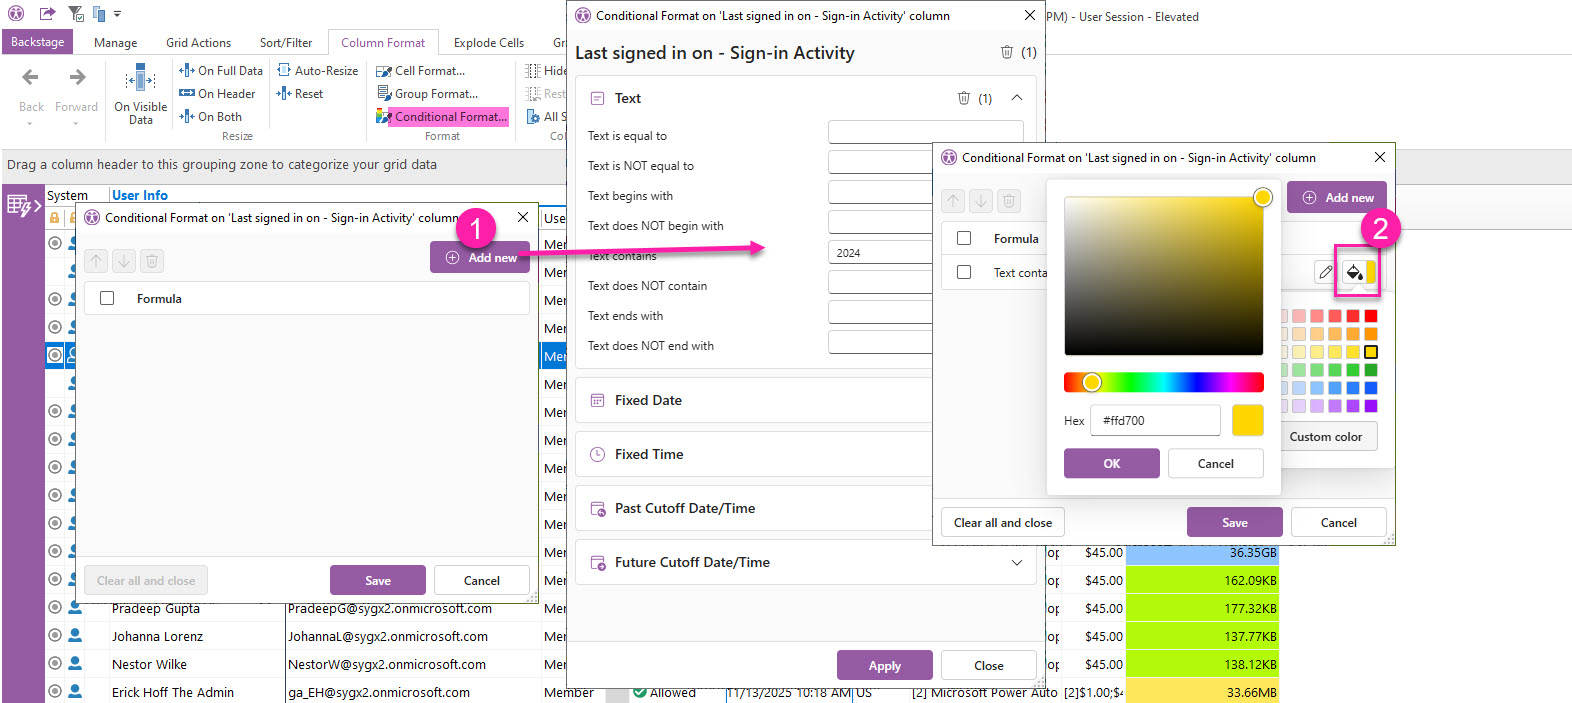Click the Back navigation arrow

click(x=31, y=78)
